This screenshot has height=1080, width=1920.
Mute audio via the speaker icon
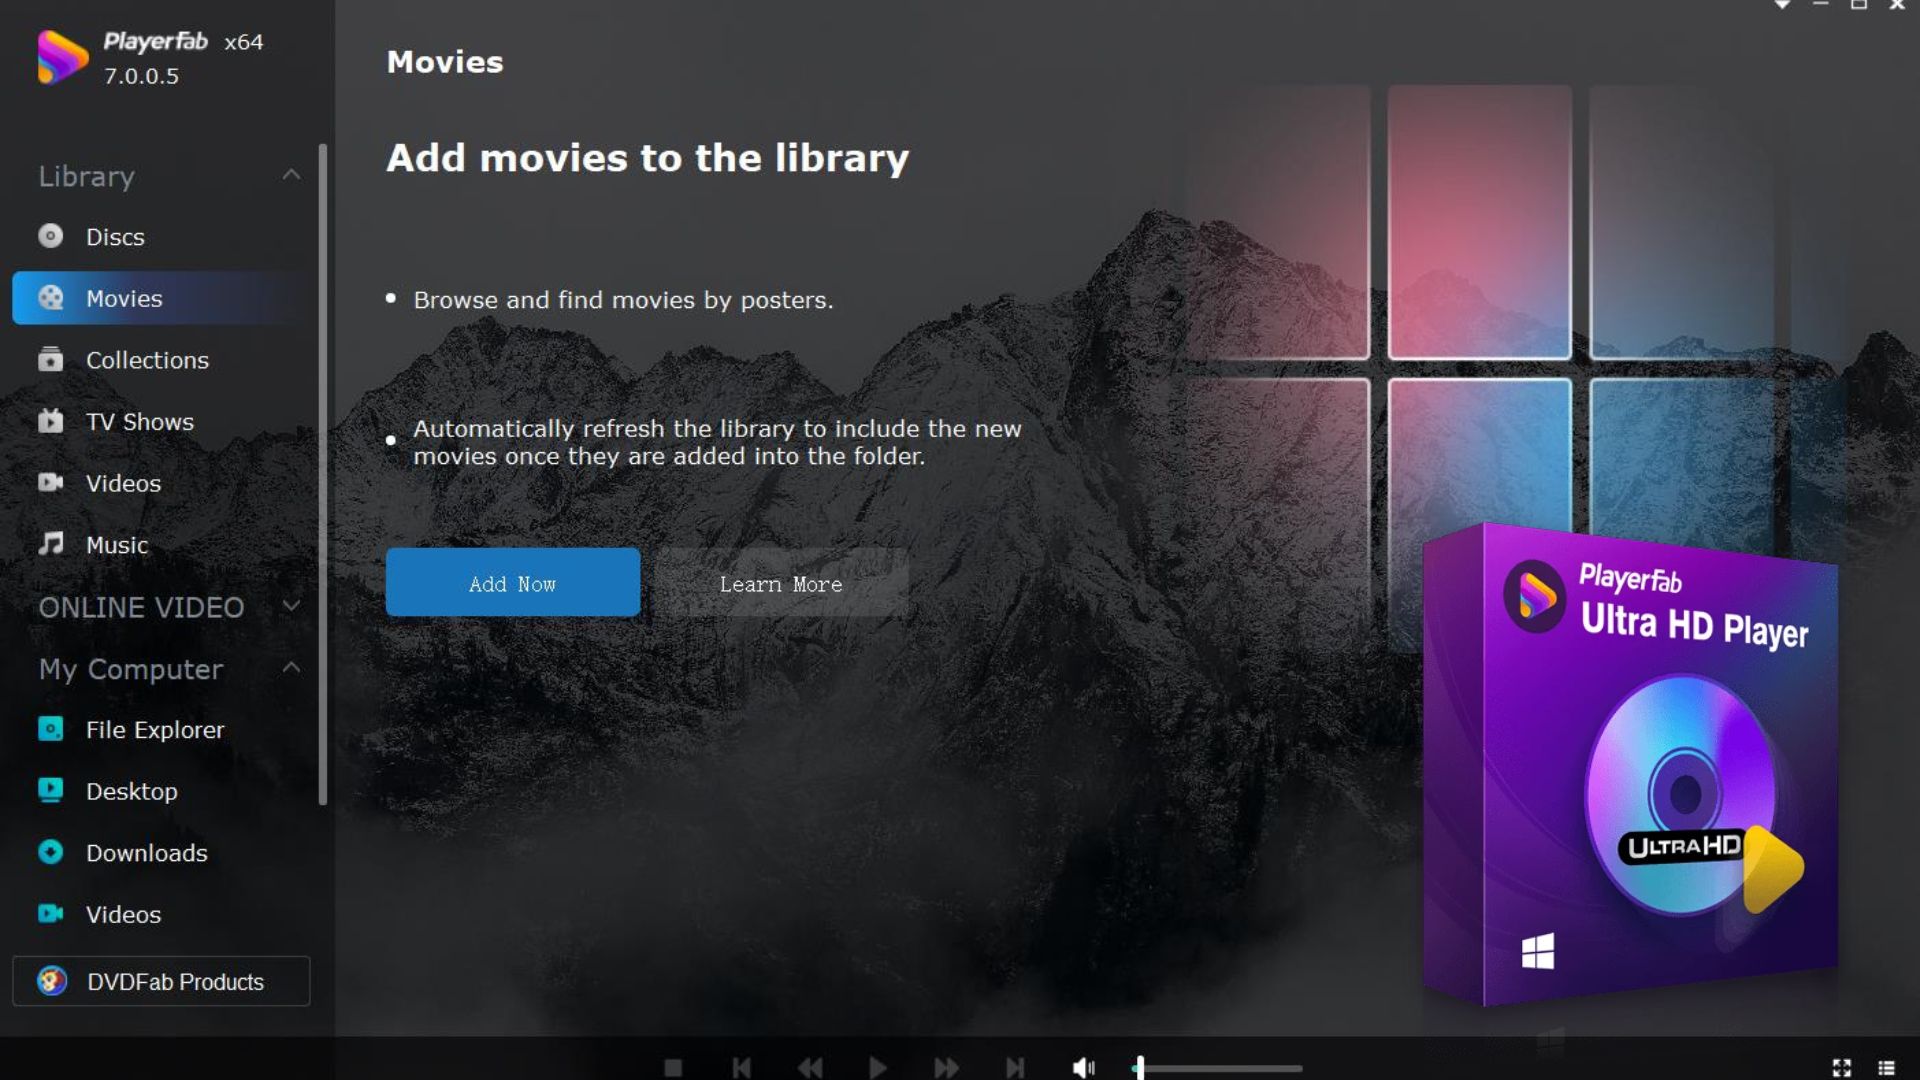[x=1083, y=1068]
